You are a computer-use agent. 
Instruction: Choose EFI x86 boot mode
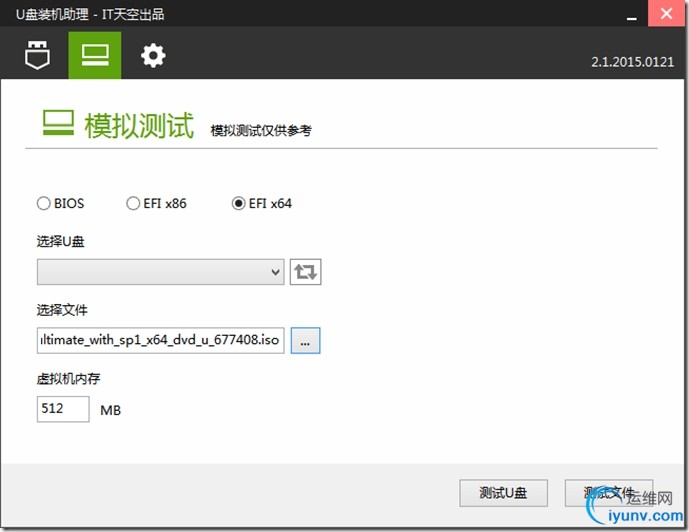(156, 203)
